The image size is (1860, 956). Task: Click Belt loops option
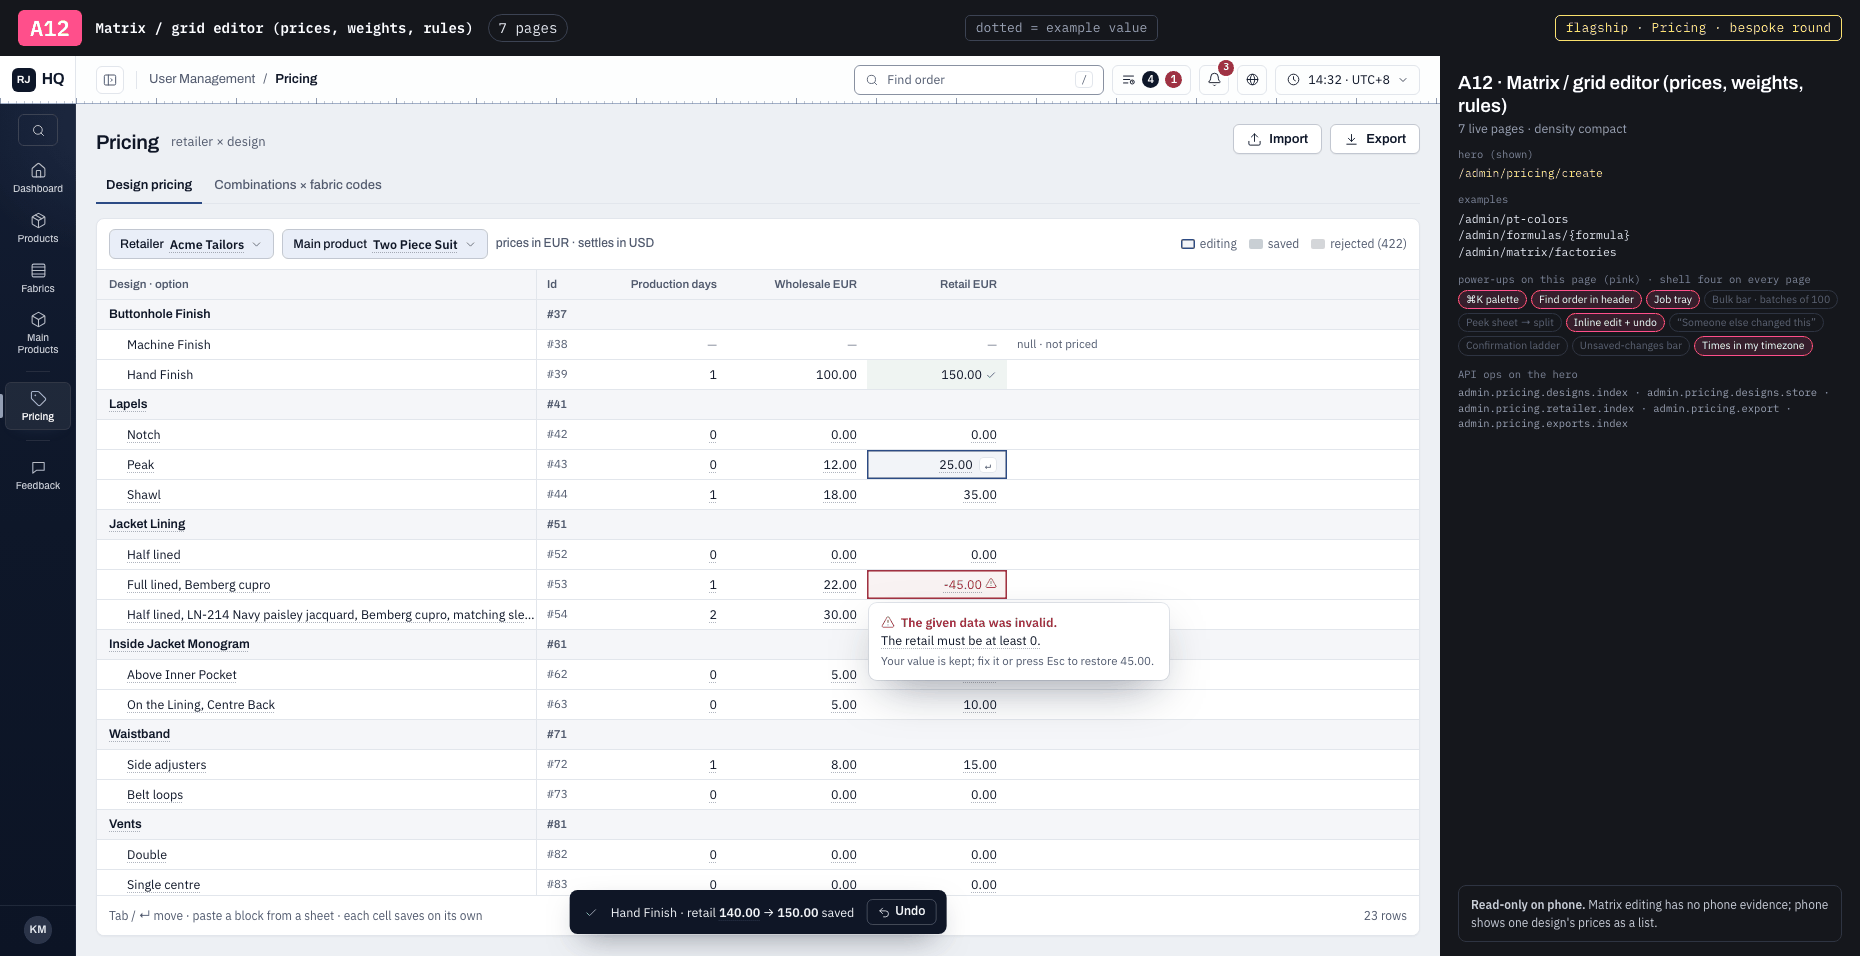tap(155, 795)
